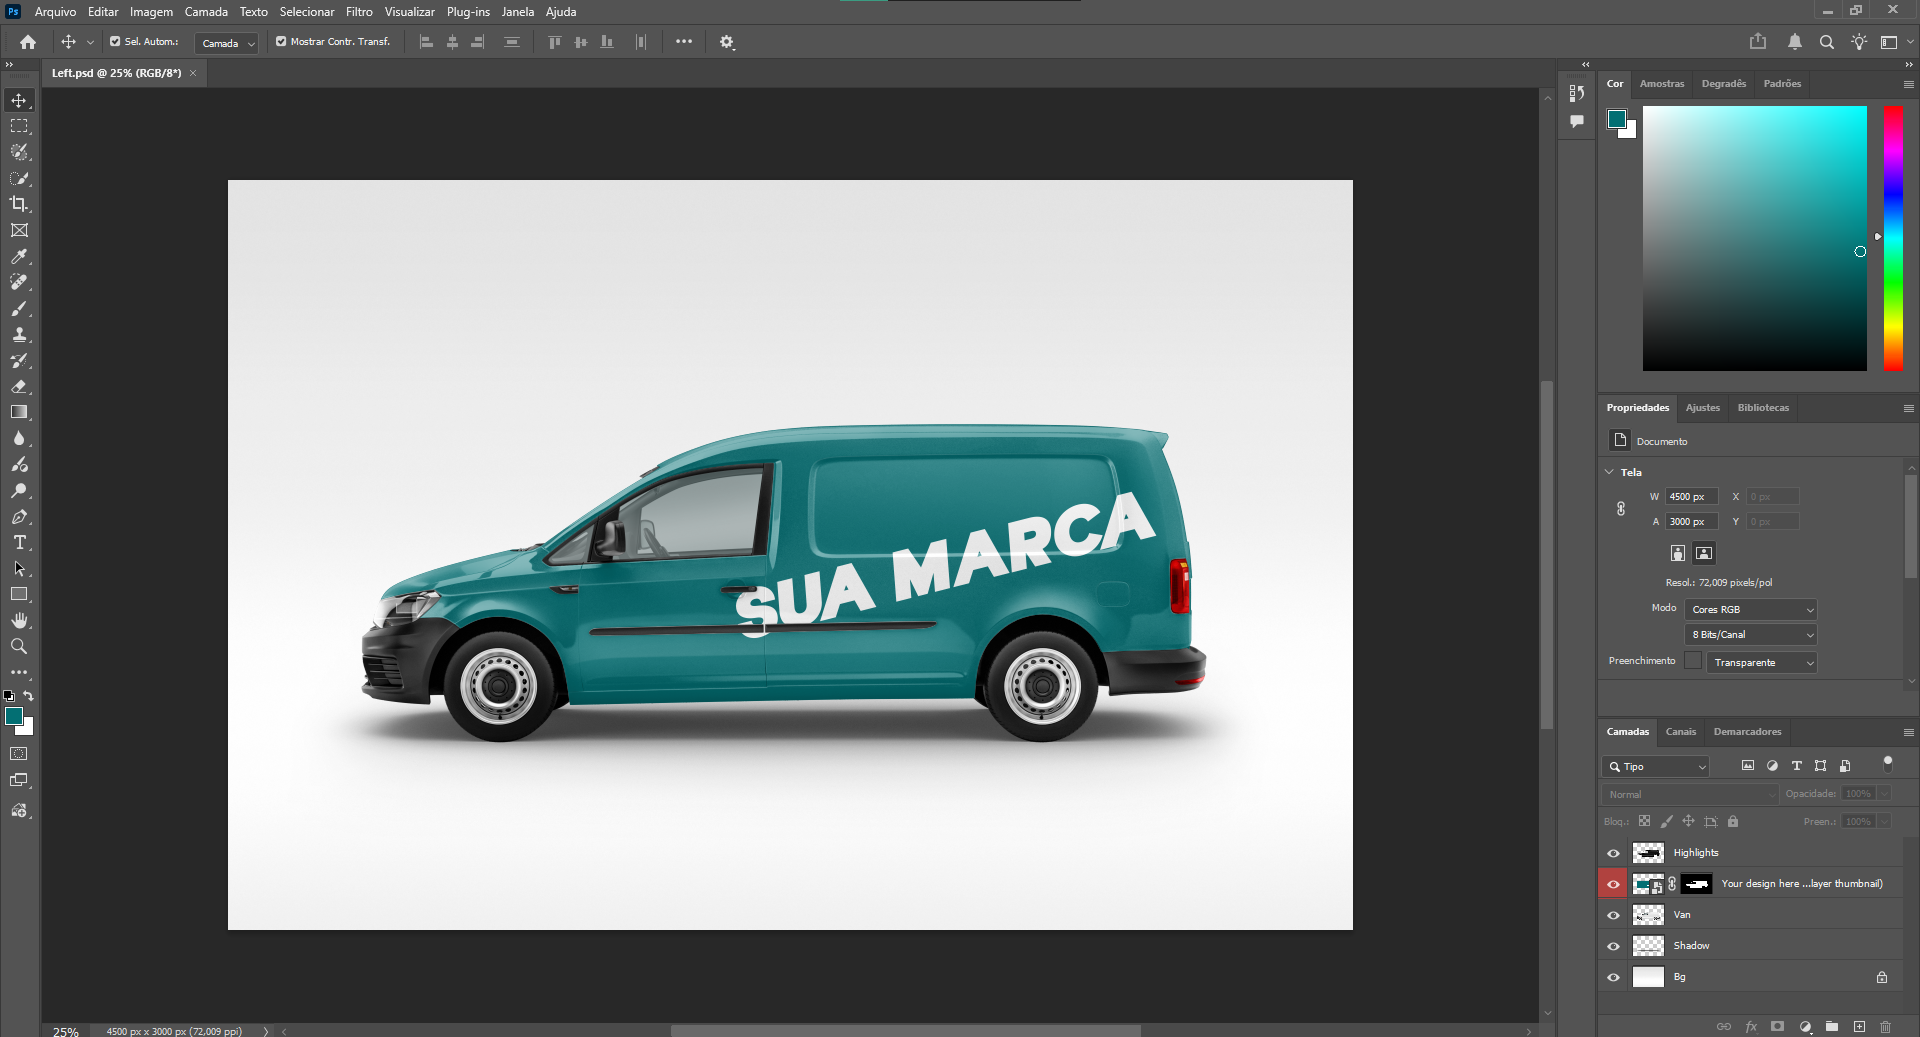
Task: Expand the Transparente fill dropdown
Action: [x=1762, y=662]
